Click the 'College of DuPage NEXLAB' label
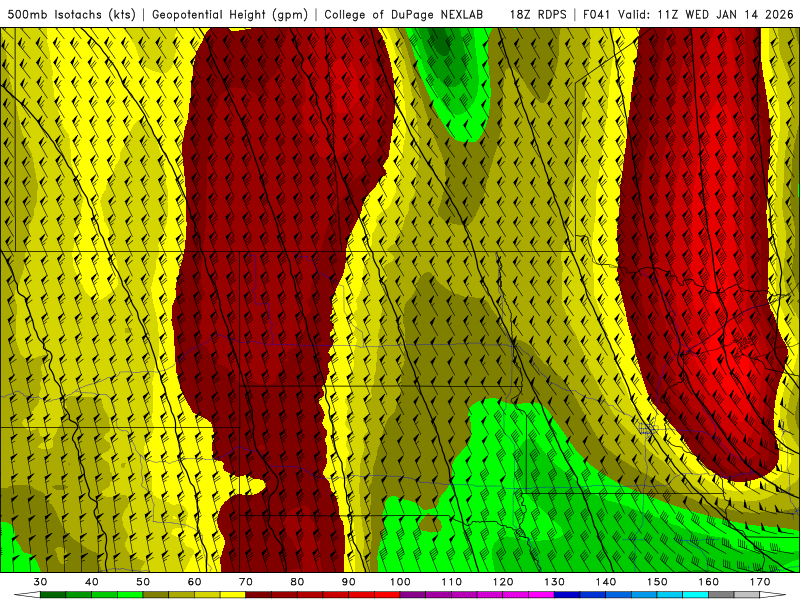Image resolution: width=800 pixels, height=600 pixels. click(404, 14)
